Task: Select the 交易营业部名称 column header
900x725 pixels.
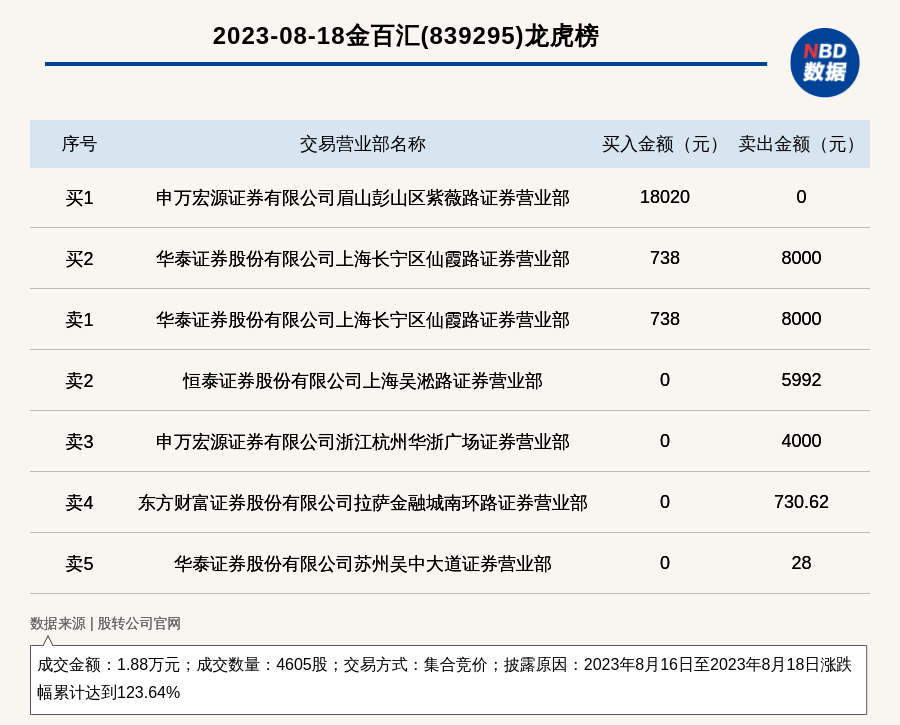Action: click(363, 144)
